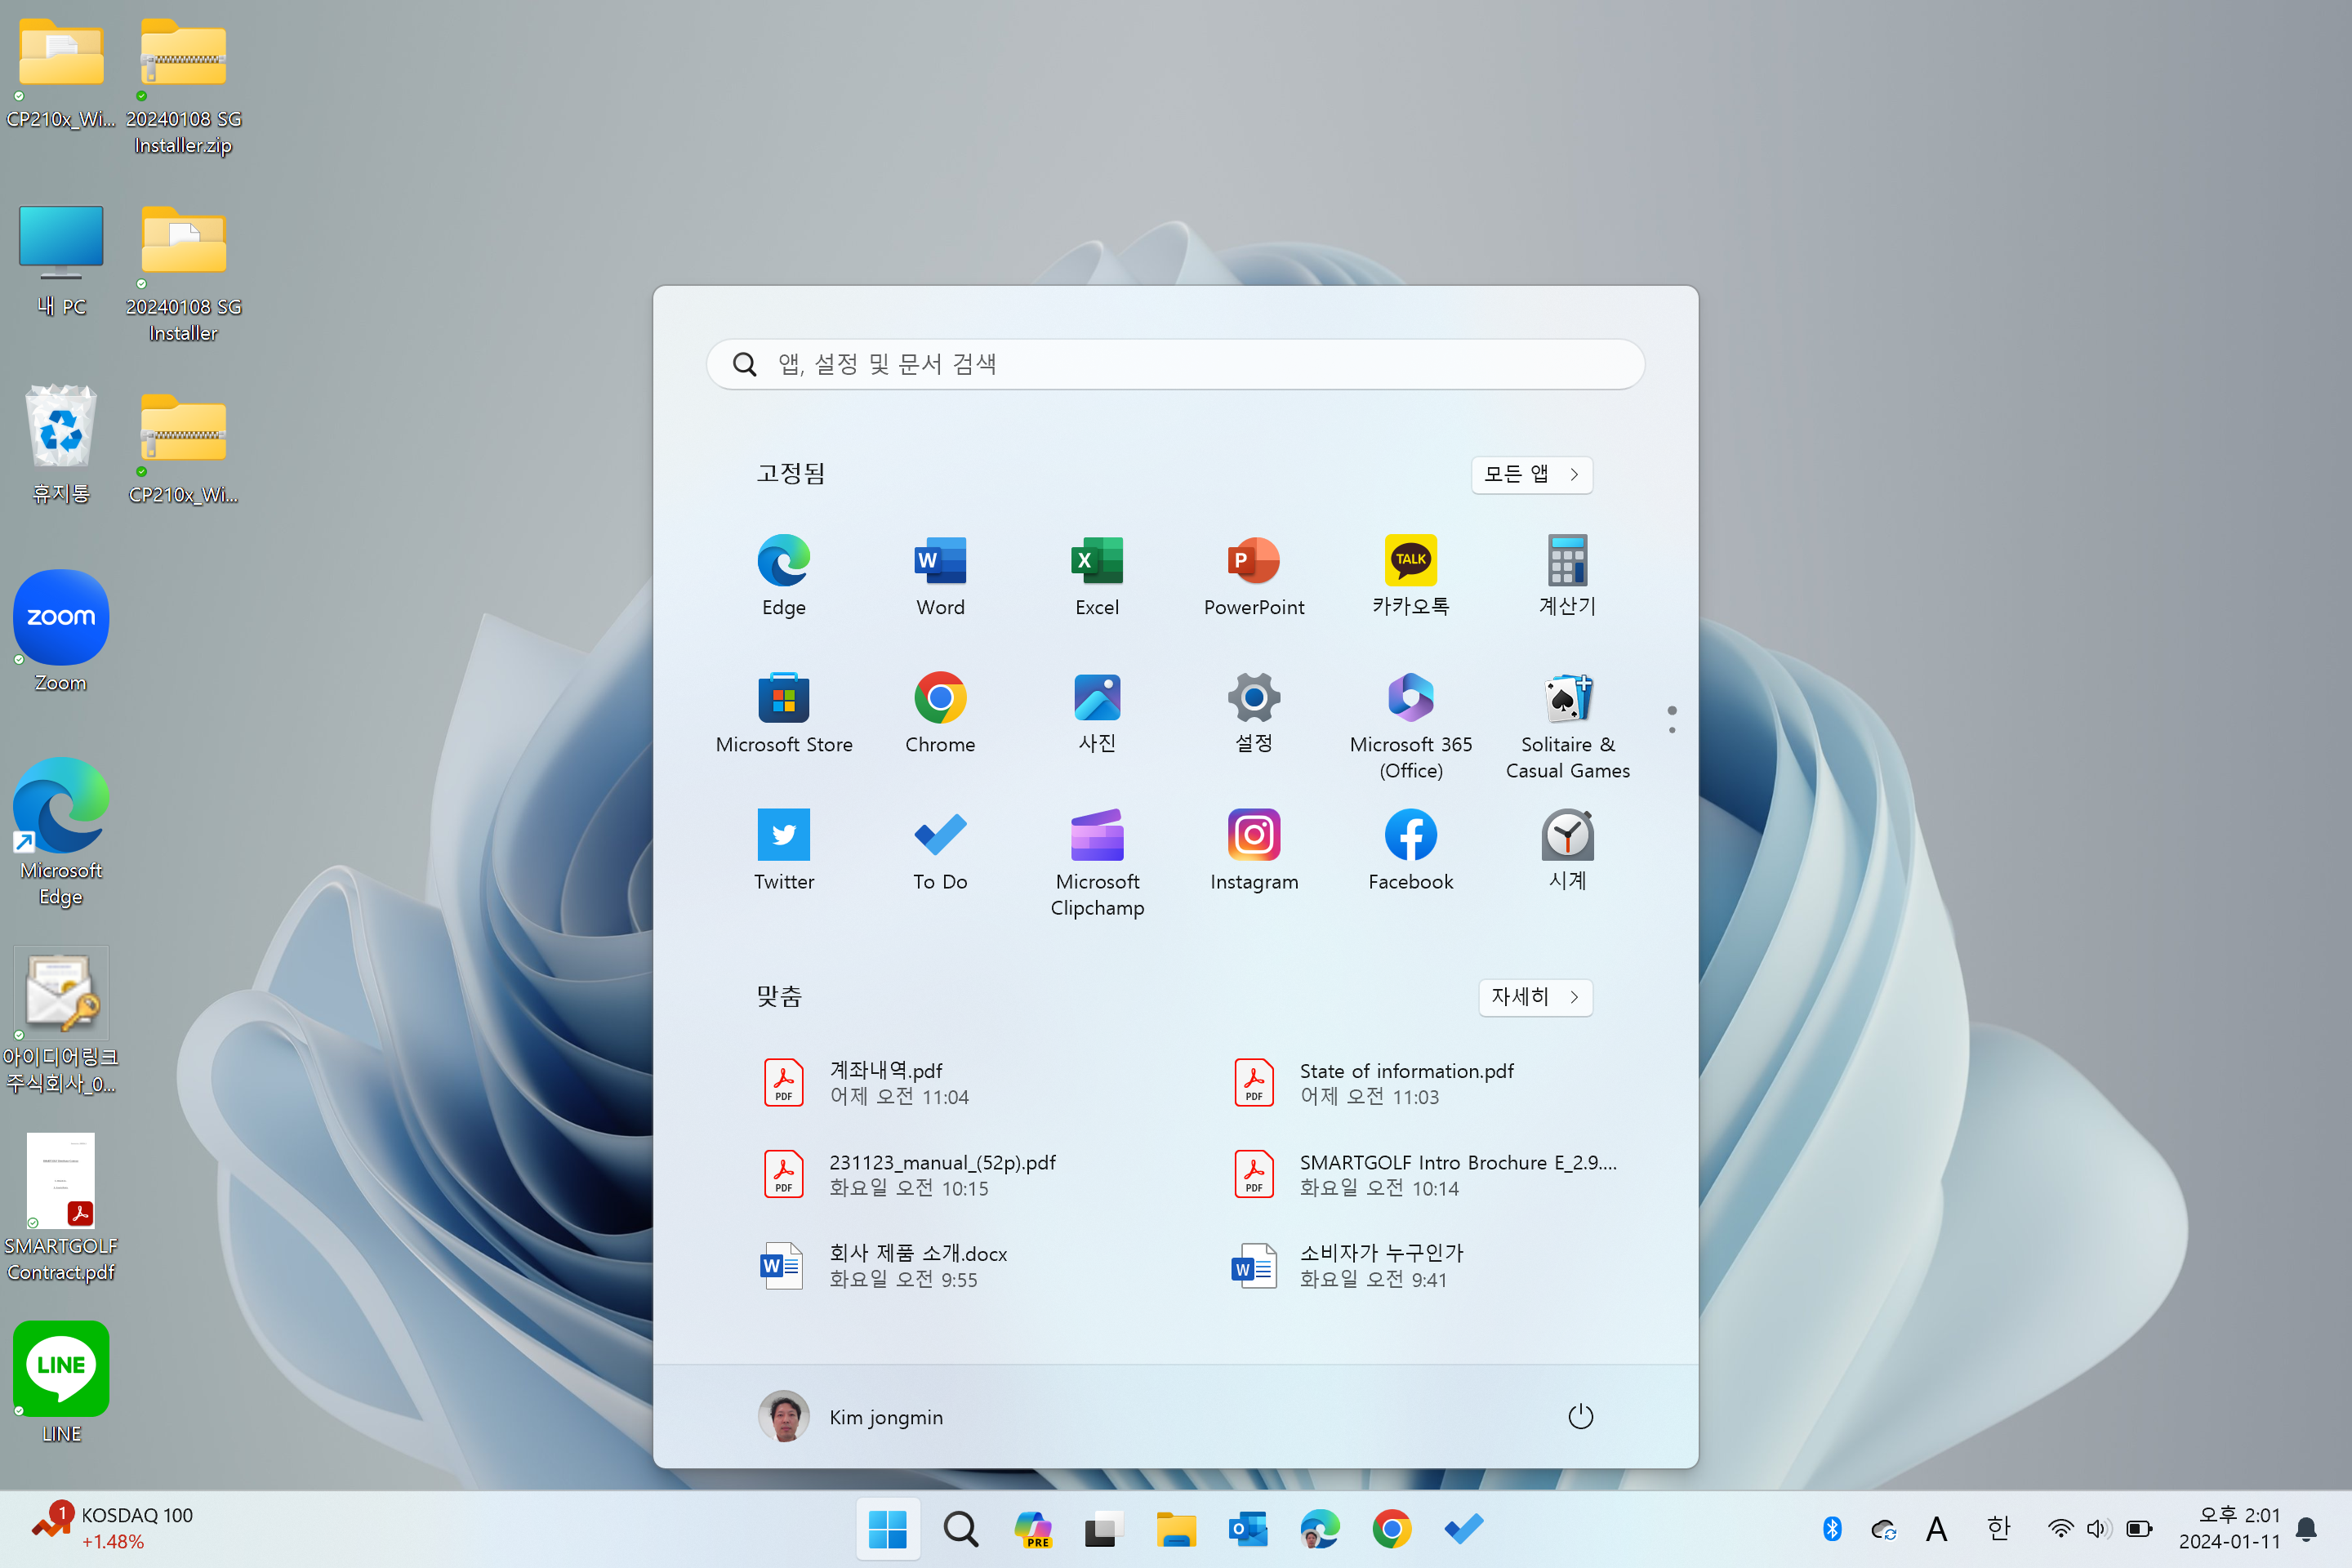Select Recycle Bin (휴지통) on desktop

point(61,444)
